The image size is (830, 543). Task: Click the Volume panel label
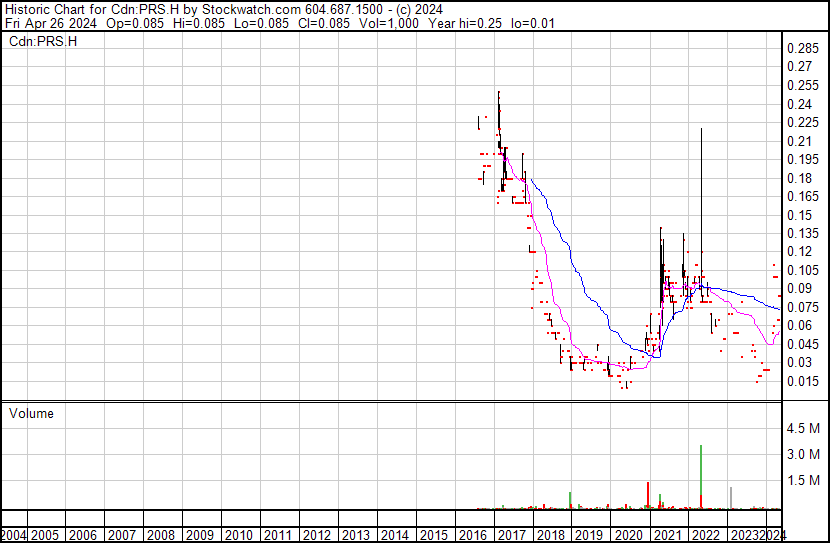tap(31, 413)
